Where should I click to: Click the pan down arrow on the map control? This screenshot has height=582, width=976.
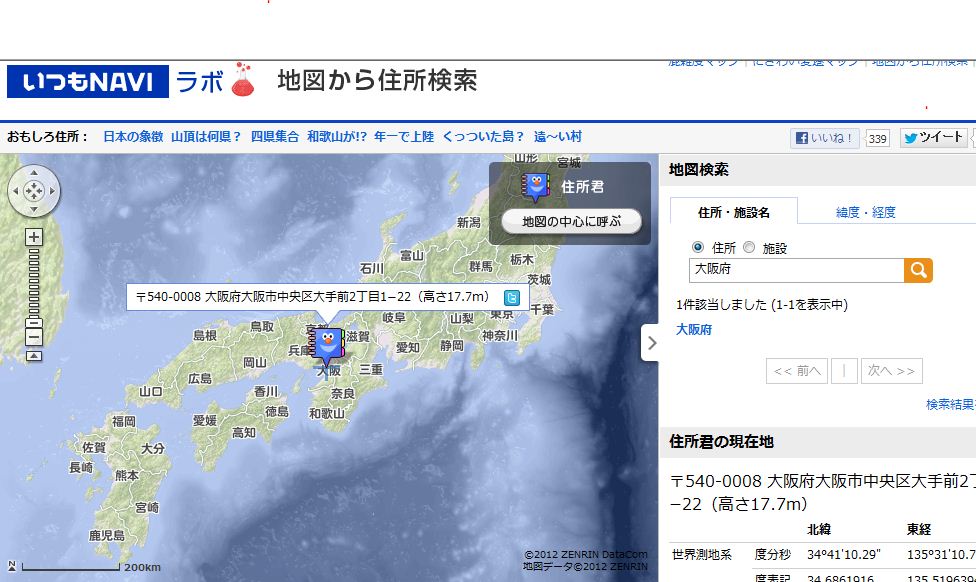pyautogui.click(x=34, y=210)
